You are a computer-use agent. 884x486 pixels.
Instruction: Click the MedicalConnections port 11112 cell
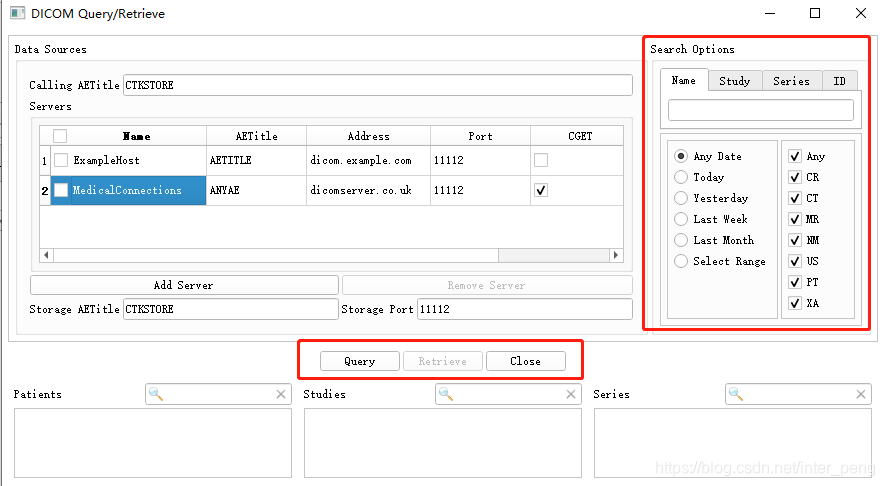click(480, 190)
